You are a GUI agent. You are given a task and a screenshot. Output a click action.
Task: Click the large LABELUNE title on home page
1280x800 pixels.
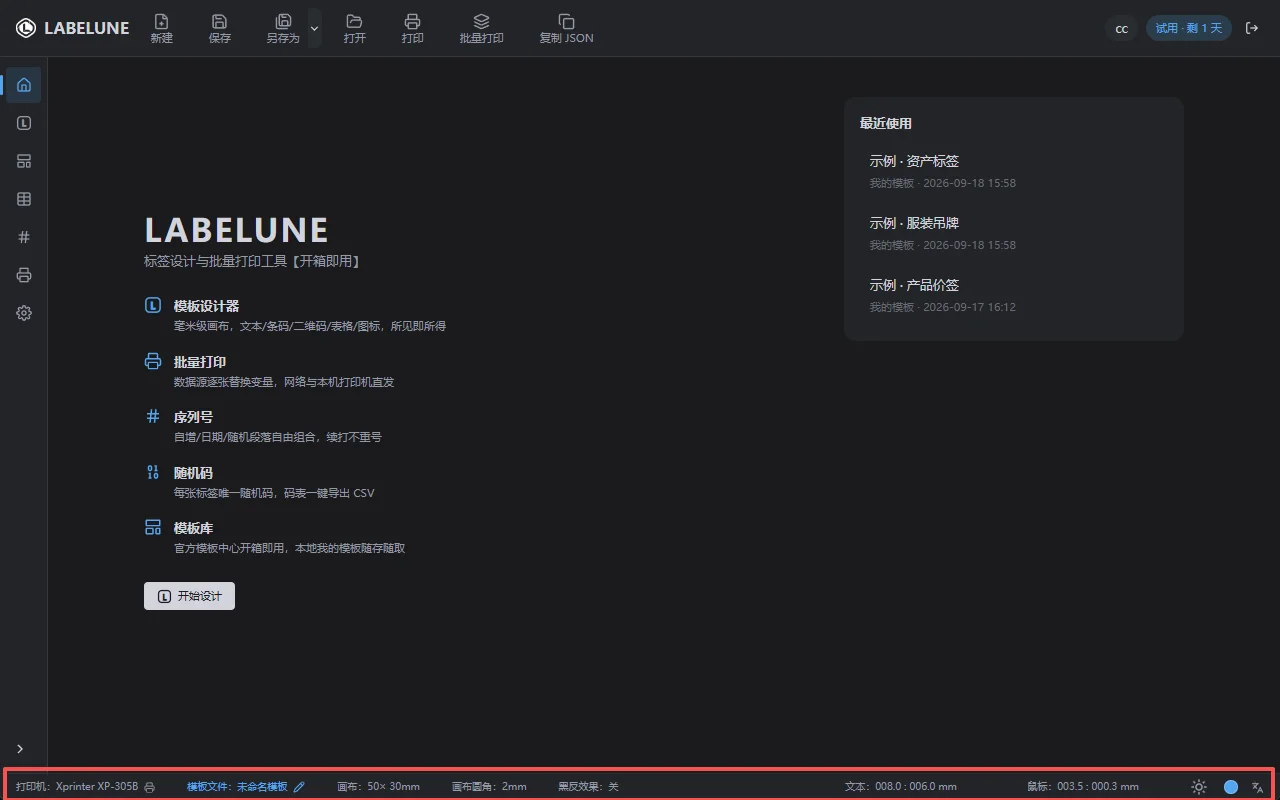pyautogui.click(x=236, y=230)
